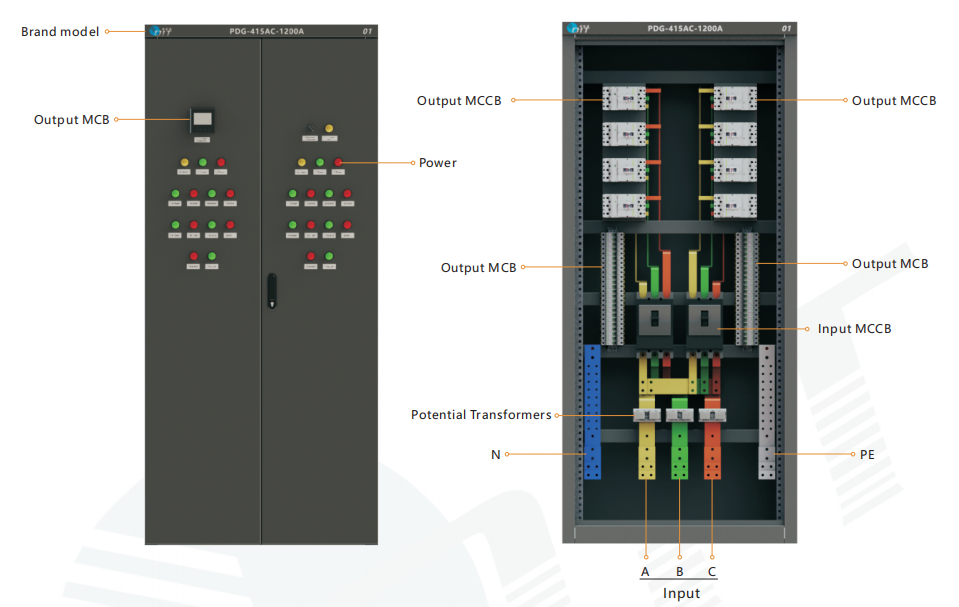The height and width of the screenshot is (607, 959).
Task: Click the blue N neutral busbar
Action: (x=592, y=412)
